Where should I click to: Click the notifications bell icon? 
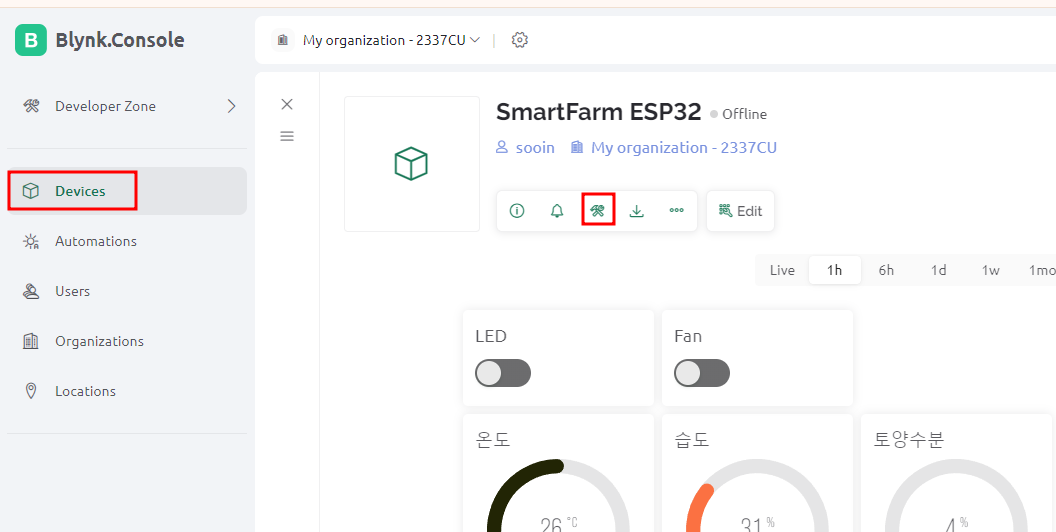556,211
